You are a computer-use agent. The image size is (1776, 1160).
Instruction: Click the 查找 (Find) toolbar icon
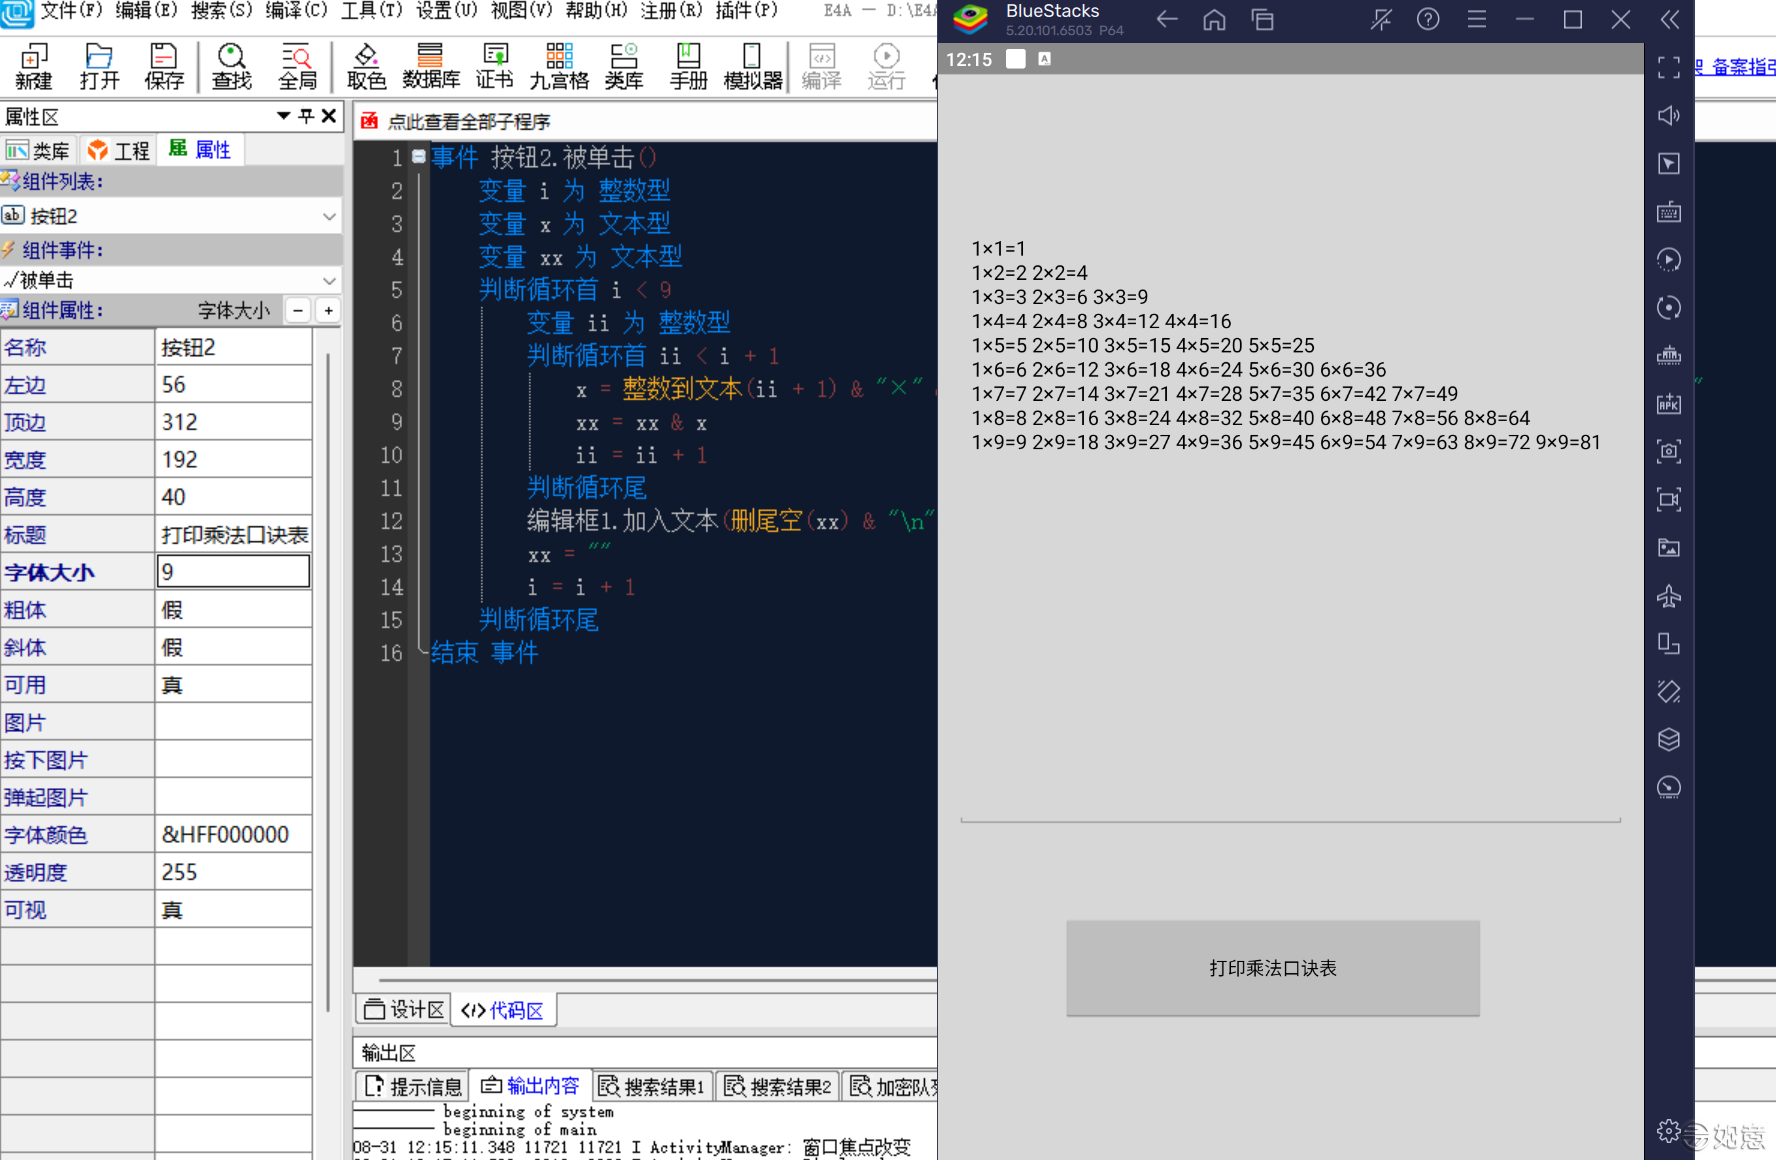pos(232,66)
